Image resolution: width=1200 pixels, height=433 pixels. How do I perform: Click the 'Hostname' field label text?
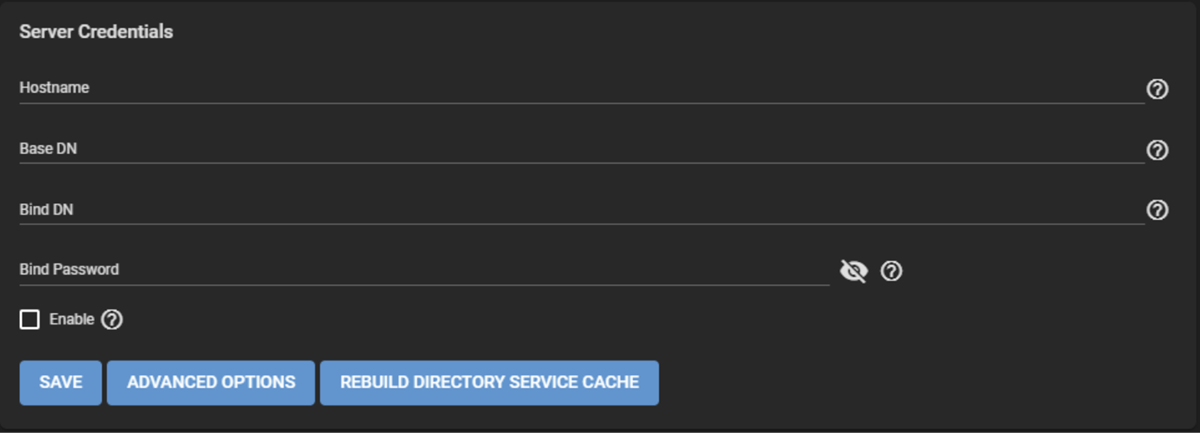[54, 88]
